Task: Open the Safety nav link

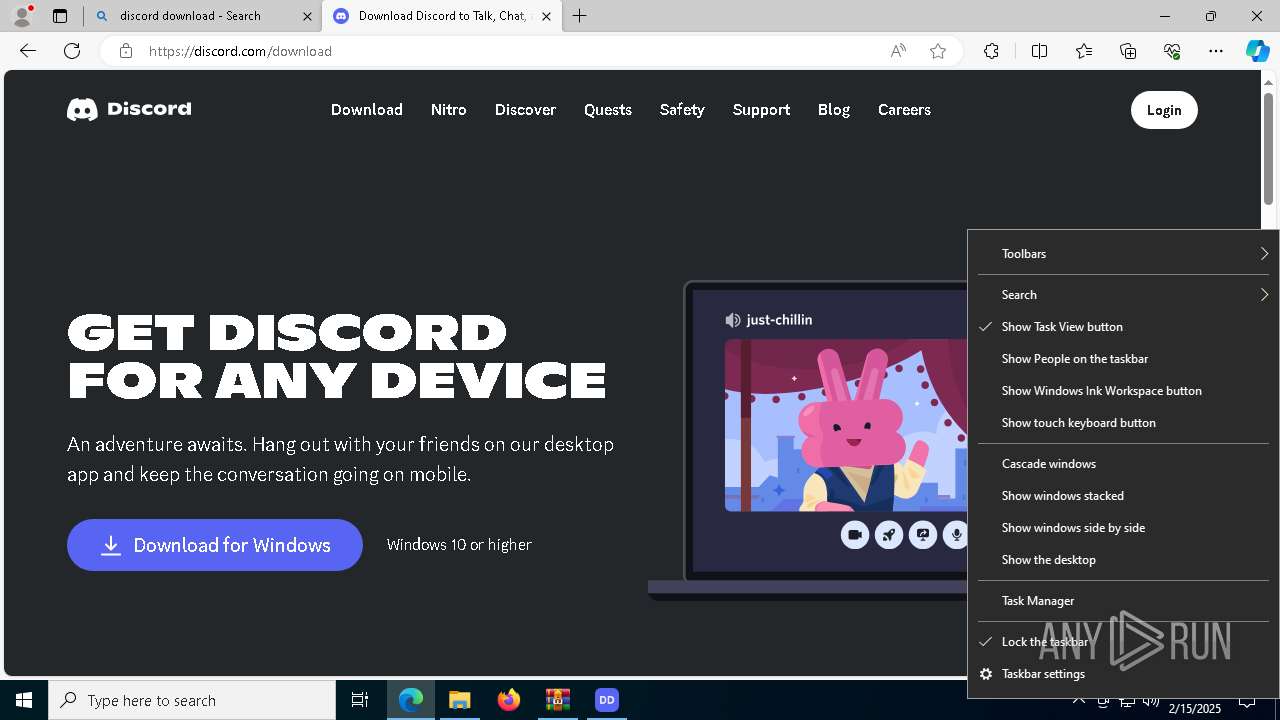Action: (682, 110)
